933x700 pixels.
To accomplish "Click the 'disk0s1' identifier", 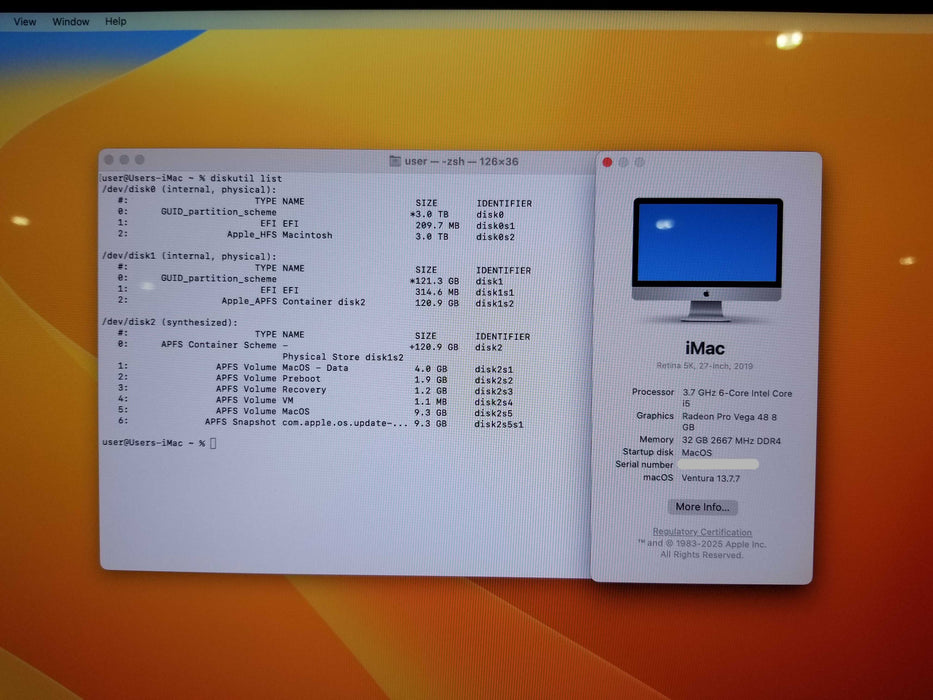I will coord(495,226).
